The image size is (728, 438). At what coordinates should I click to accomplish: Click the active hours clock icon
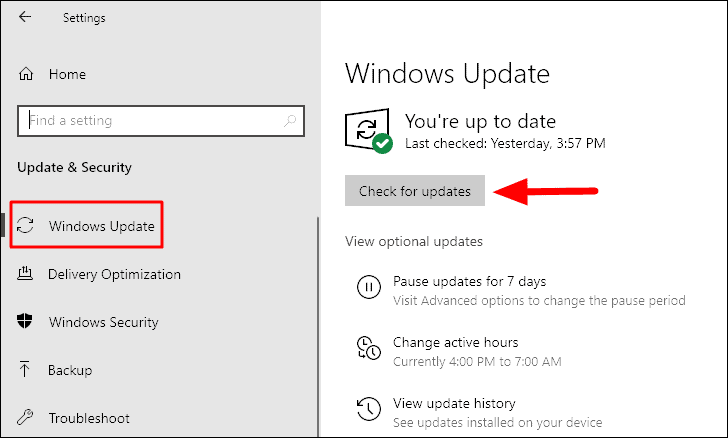point(369,348)
